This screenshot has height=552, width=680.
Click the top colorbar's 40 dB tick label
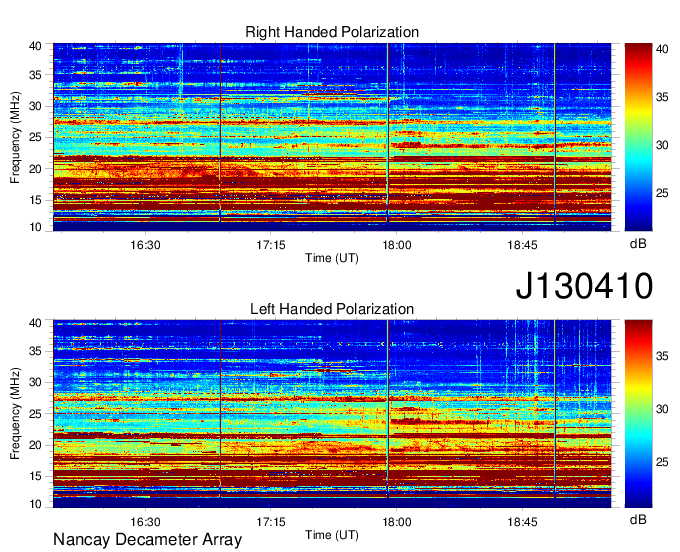click(x=662, y=49)
